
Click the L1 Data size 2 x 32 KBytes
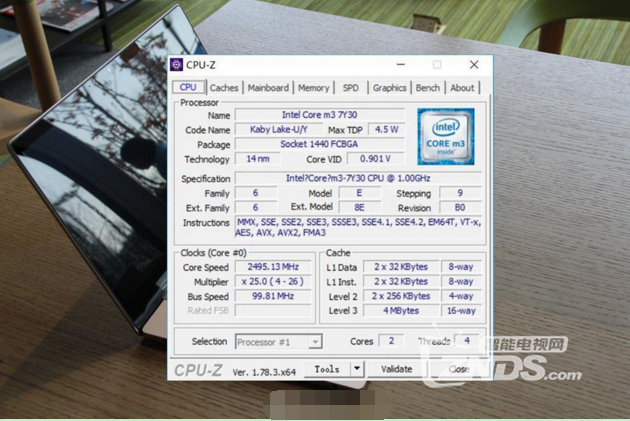tap(401, 267)
